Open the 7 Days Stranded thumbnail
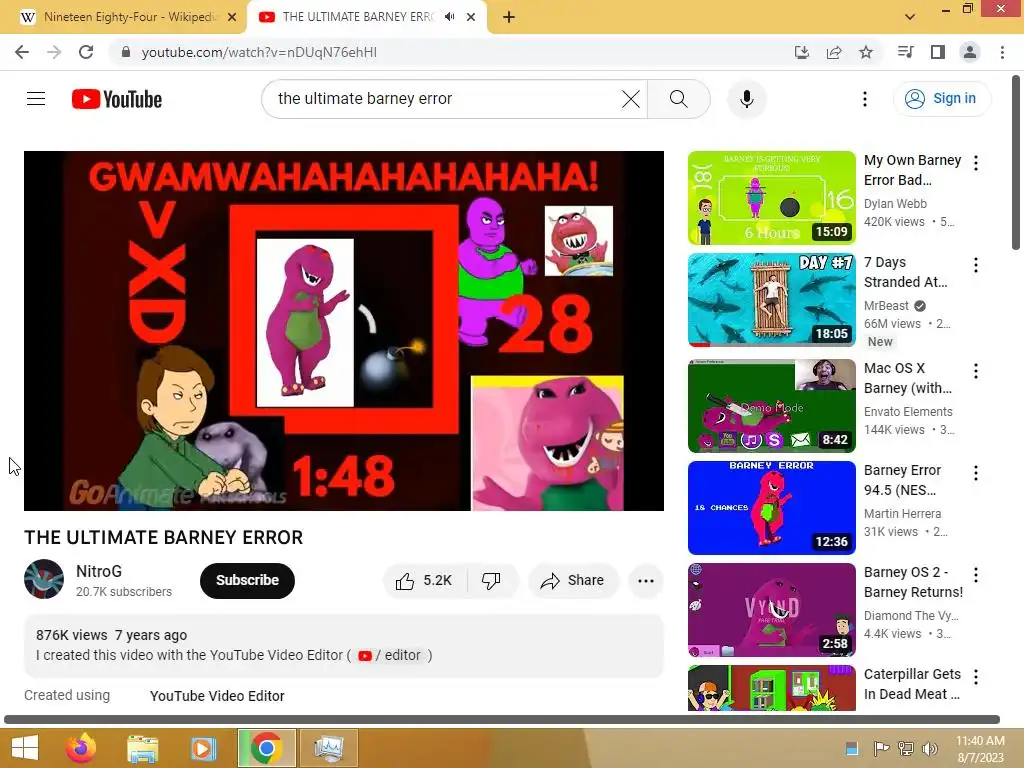 pos(771,300)
